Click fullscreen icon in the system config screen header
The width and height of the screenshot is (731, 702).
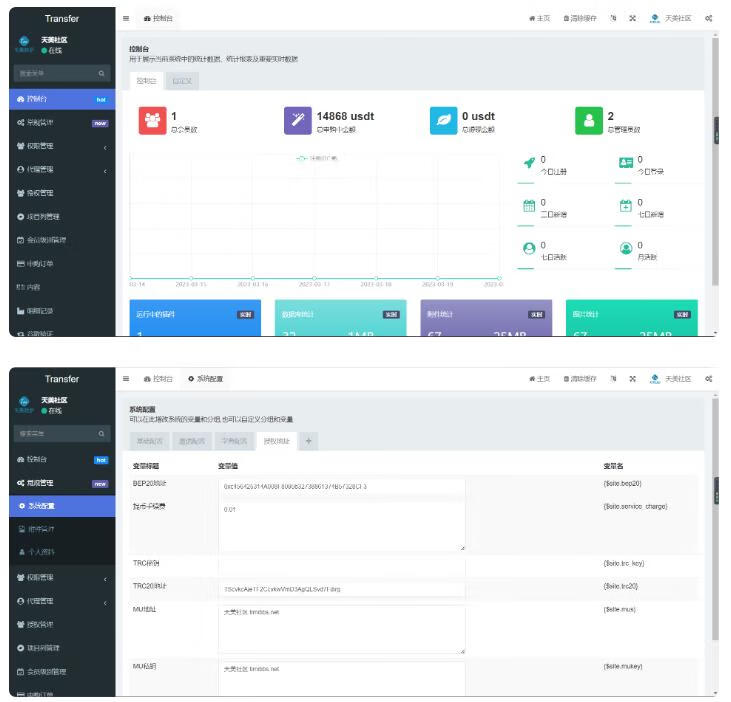(632, 379)
